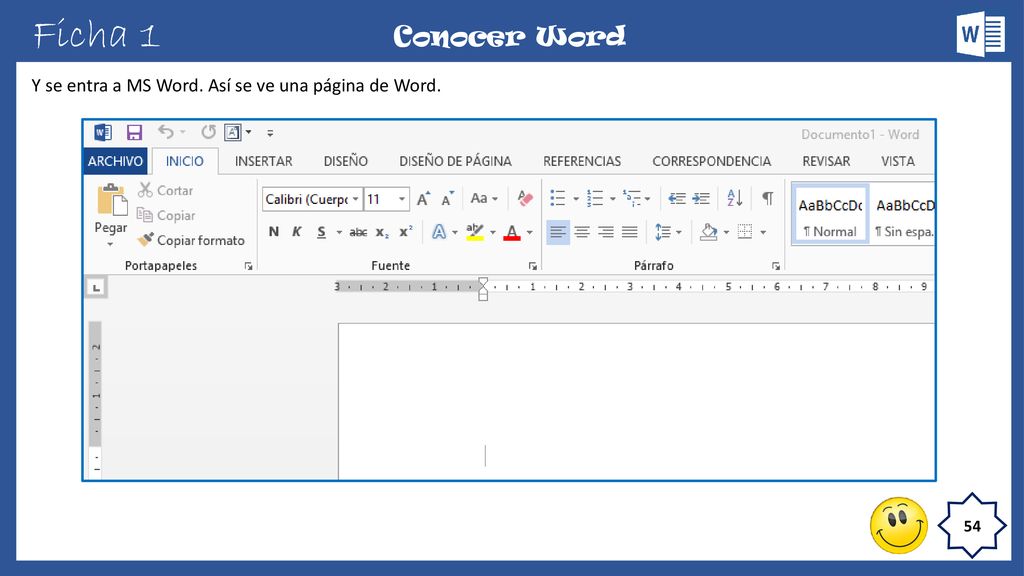This screenshot has height=576, width=1024.
Task: Click the Numbering list icon
Action: click(x=595, y=199)
